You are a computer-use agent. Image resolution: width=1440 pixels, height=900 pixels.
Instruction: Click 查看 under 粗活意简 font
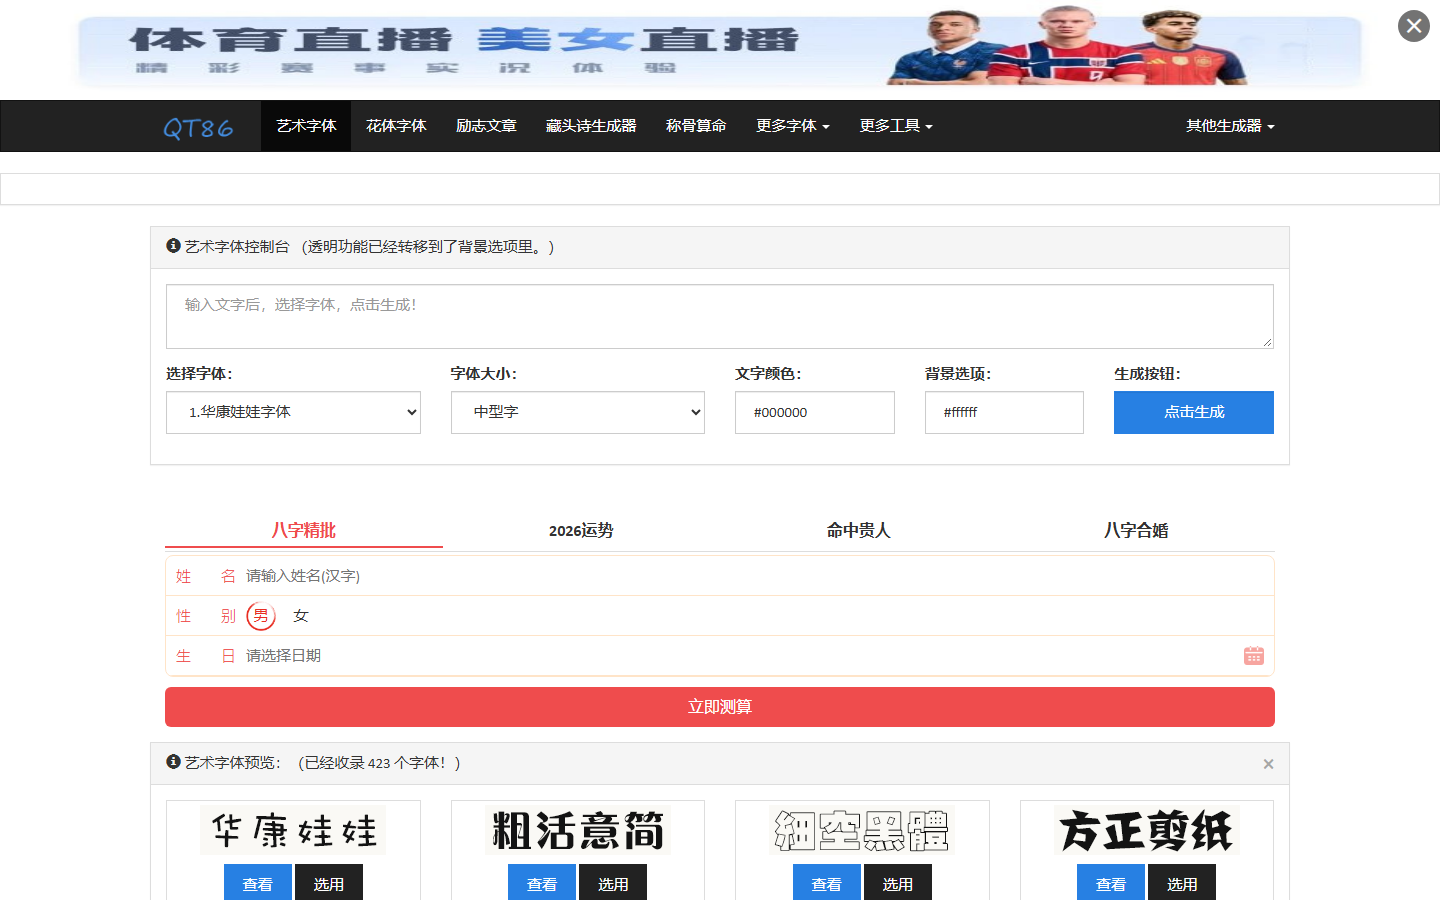point(542,883)
